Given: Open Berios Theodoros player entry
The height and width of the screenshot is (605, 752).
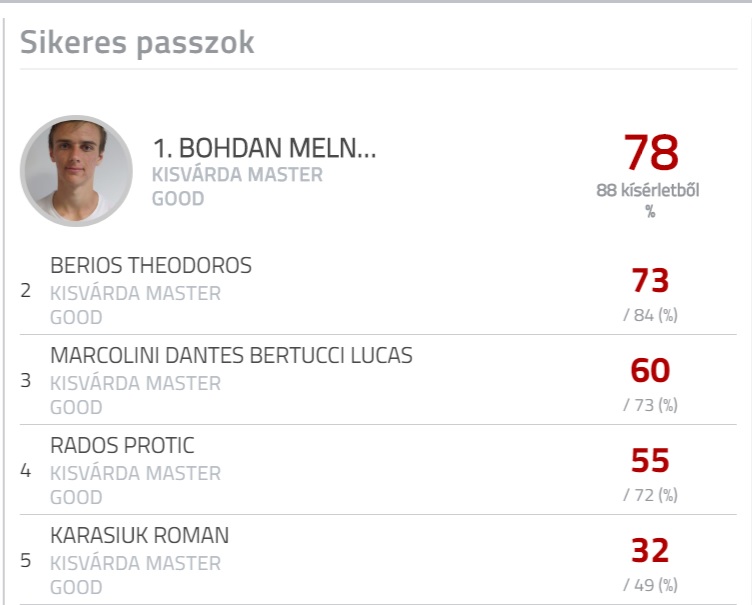Looking at the screenshot, I should coord(151,265).
